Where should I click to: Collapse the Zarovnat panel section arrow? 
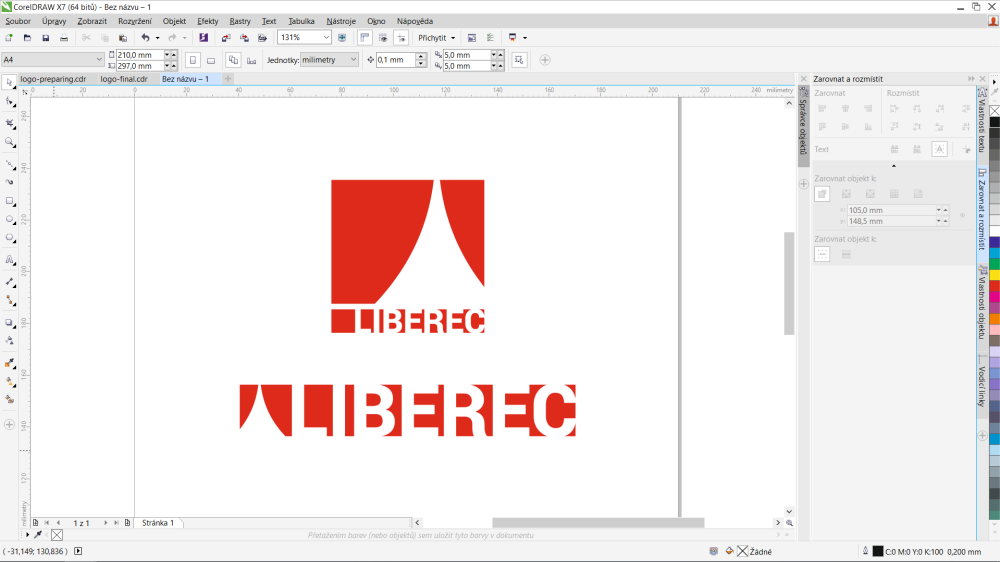coord(893,166)
